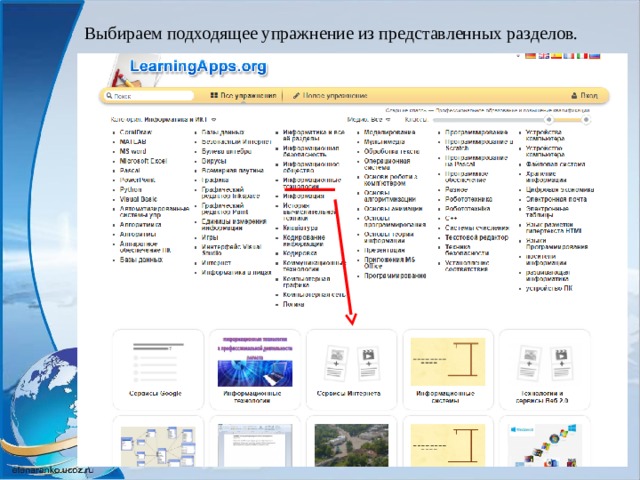The height and width of the screenshot is (480, 640).
Task: Focus the Поиск search field
Action: pyautogui.click(x=149, y=96)
